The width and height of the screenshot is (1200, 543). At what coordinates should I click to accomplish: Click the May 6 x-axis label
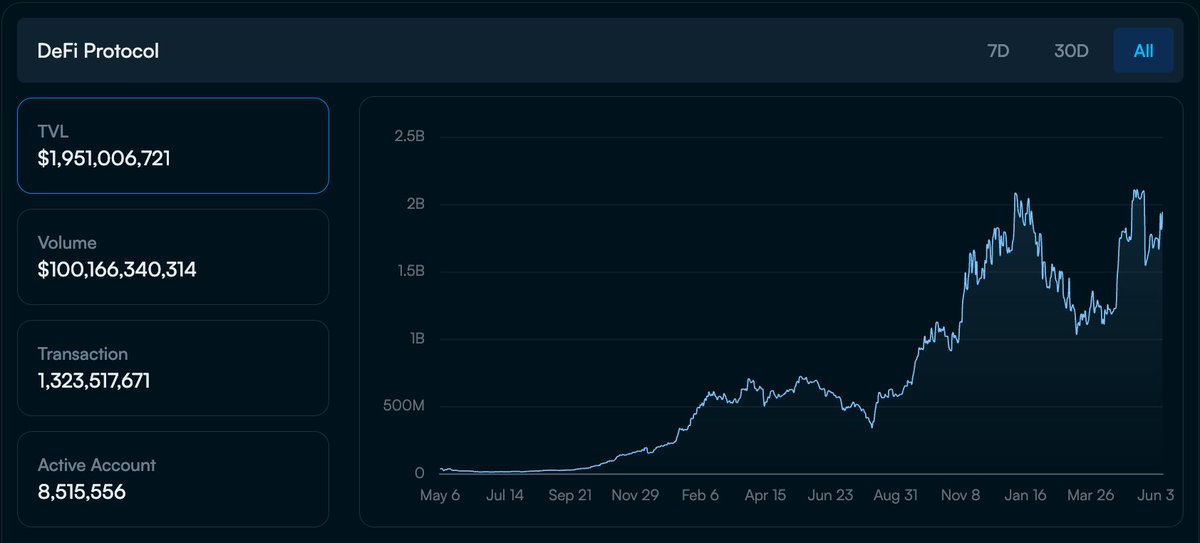[442, 495]
